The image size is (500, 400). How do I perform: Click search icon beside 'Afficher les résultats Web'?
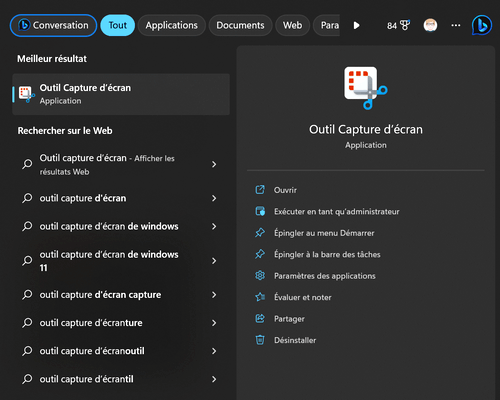point(27,164)
